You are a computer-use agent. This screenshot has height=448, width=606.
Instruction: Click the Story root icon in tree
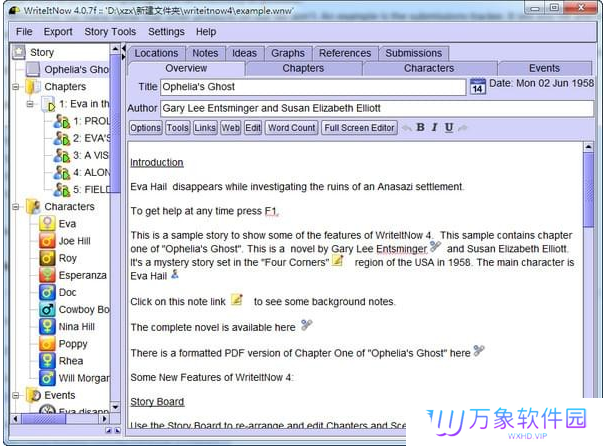click(x=18, y=52)
